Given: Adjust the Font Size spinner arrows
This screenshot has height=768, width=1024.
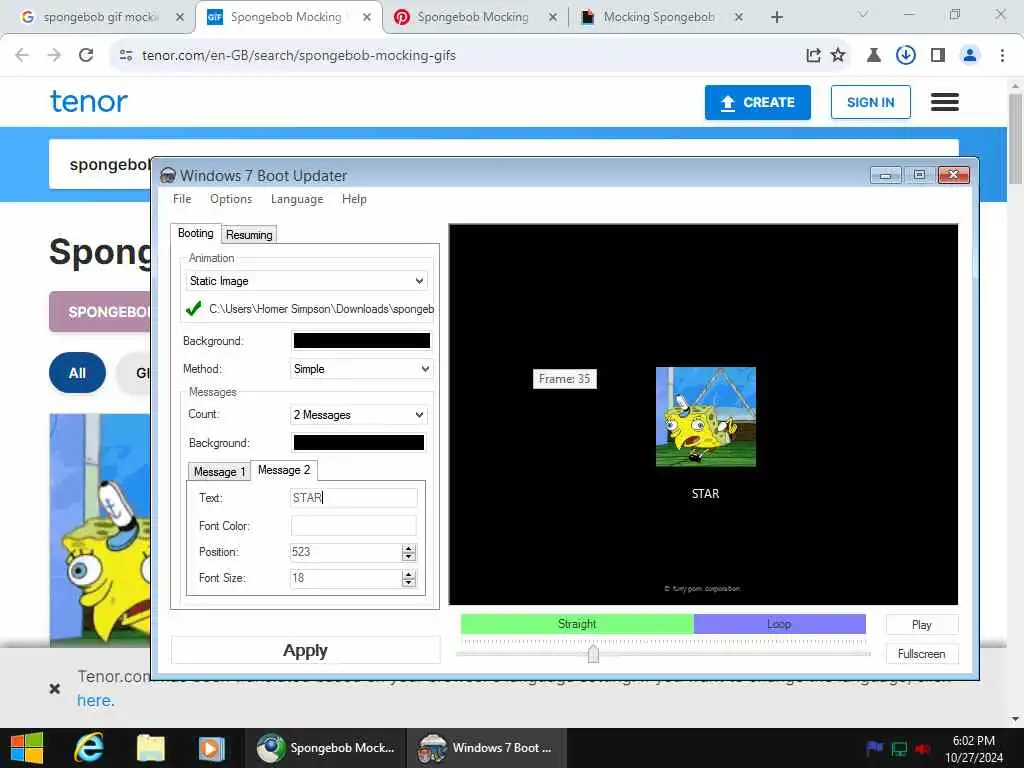Looking at the screenshot, I should 409,579.
